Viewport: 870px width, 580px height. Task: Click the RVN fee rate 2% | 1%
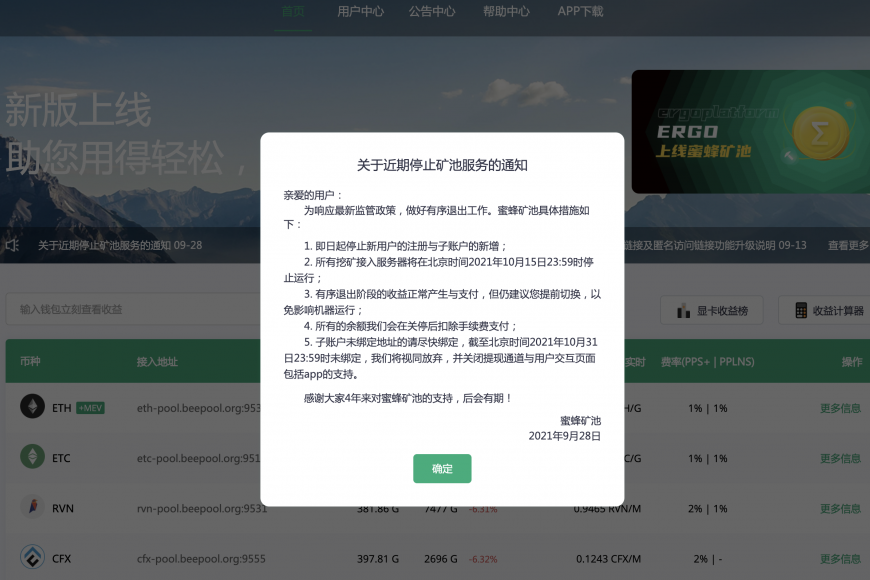coord(707,508)
